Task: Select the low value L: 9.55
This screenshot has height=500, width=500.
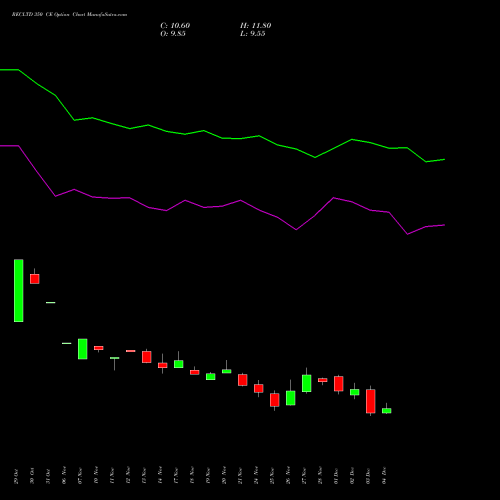Action: (253, 34)
